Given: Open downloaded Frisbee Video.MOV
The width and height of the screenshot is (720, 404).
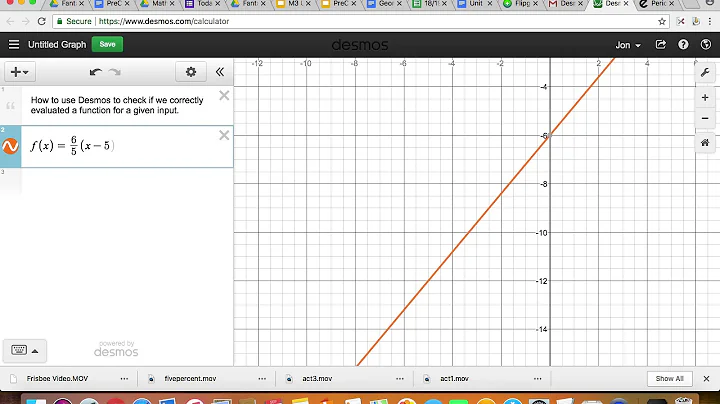Looking at the screenshot, I should [57, 379].
